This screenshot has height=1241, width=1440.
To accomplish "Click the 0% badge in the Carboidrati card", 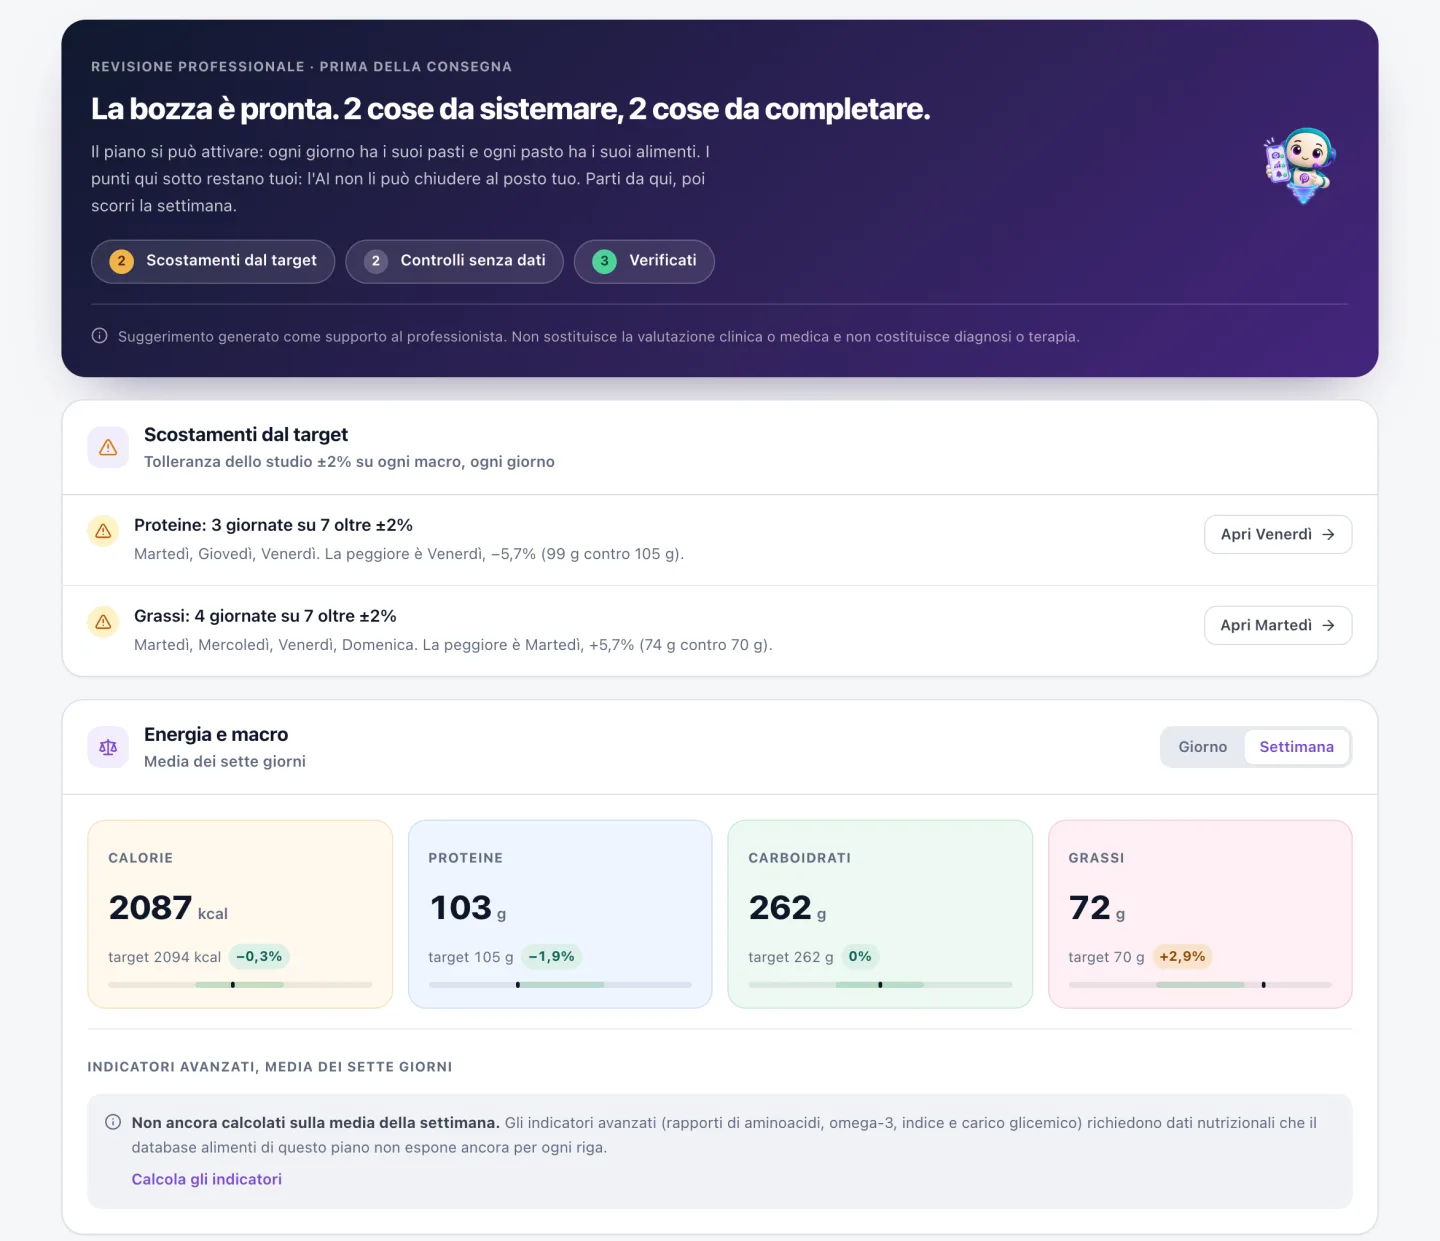I will pos(860,957).
